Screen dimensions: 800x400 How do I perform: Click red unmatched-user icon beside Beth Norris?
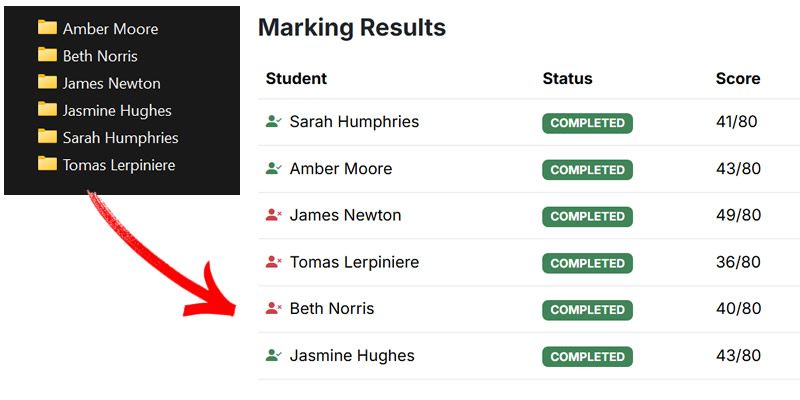(x=274, y=309)
